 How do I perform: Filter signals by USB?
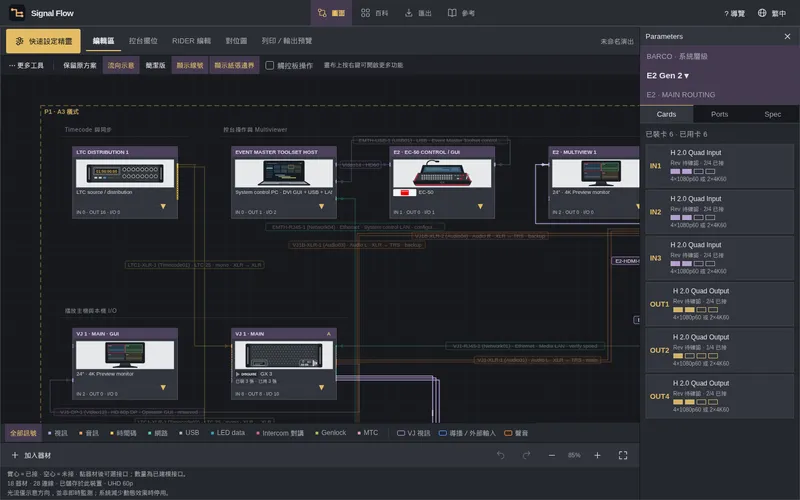click(x=189, y=433)
